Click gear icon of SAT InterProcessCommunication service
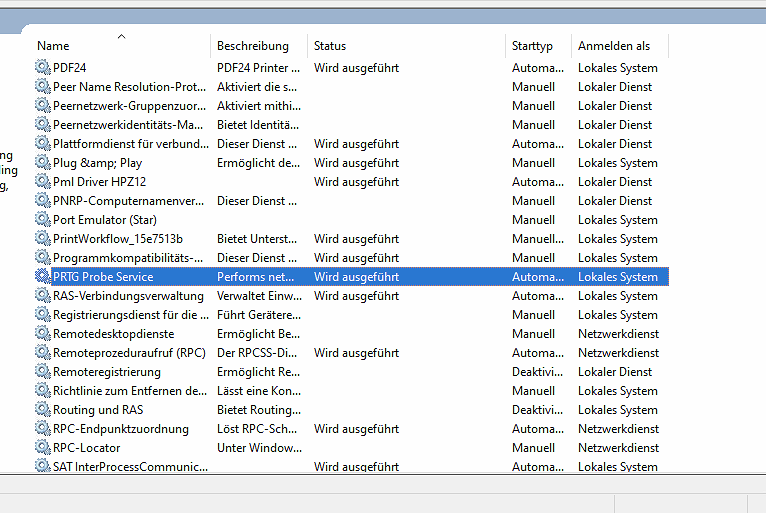Image resolution: width=766 pixels, height=513 pixels. click(x=42, y=466)
